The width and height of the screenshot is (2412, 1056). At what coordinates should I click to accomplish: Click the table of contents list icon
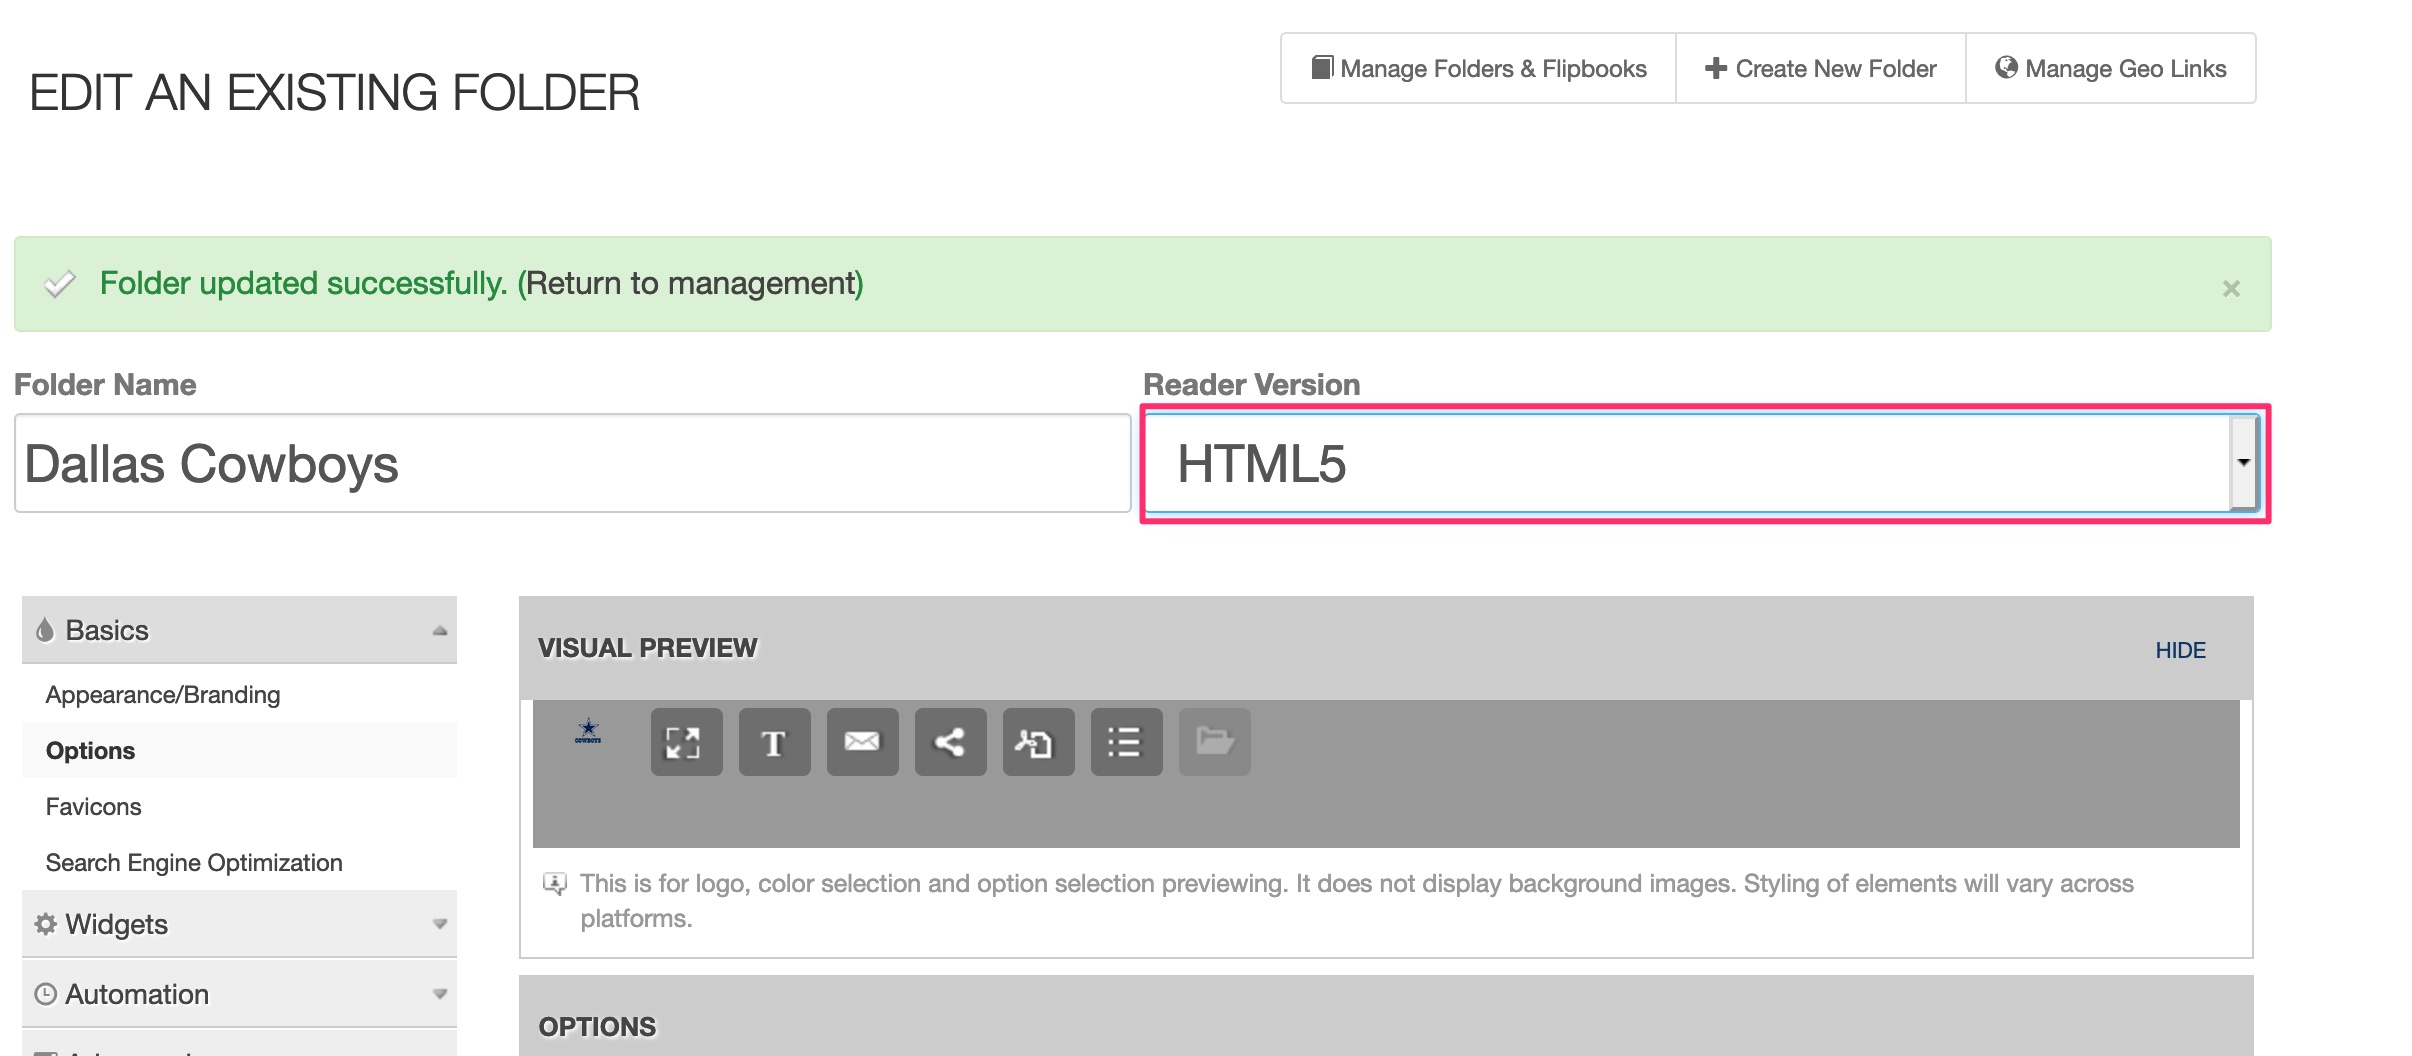tap(1126, 742)
